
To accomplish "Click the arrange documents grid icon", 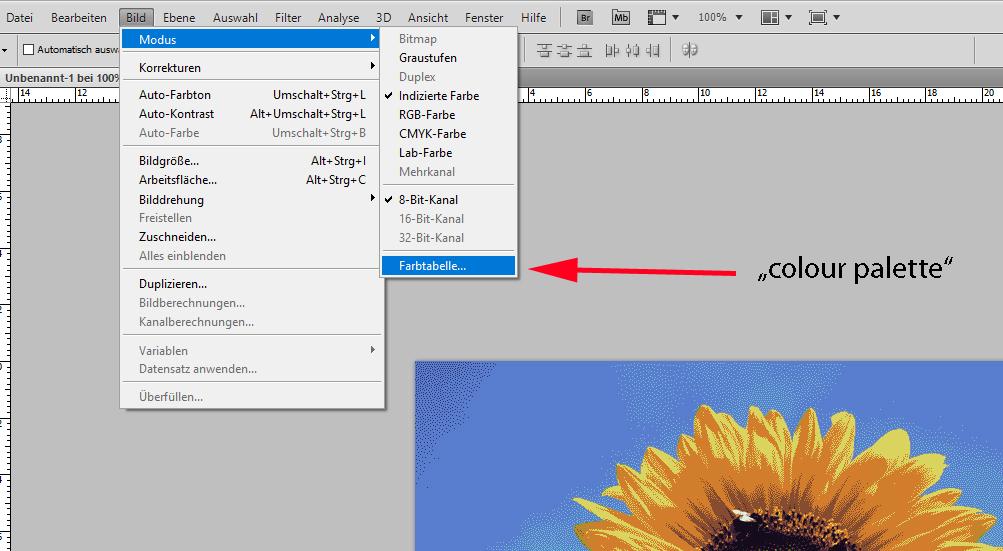I will [x=769, y=18].
